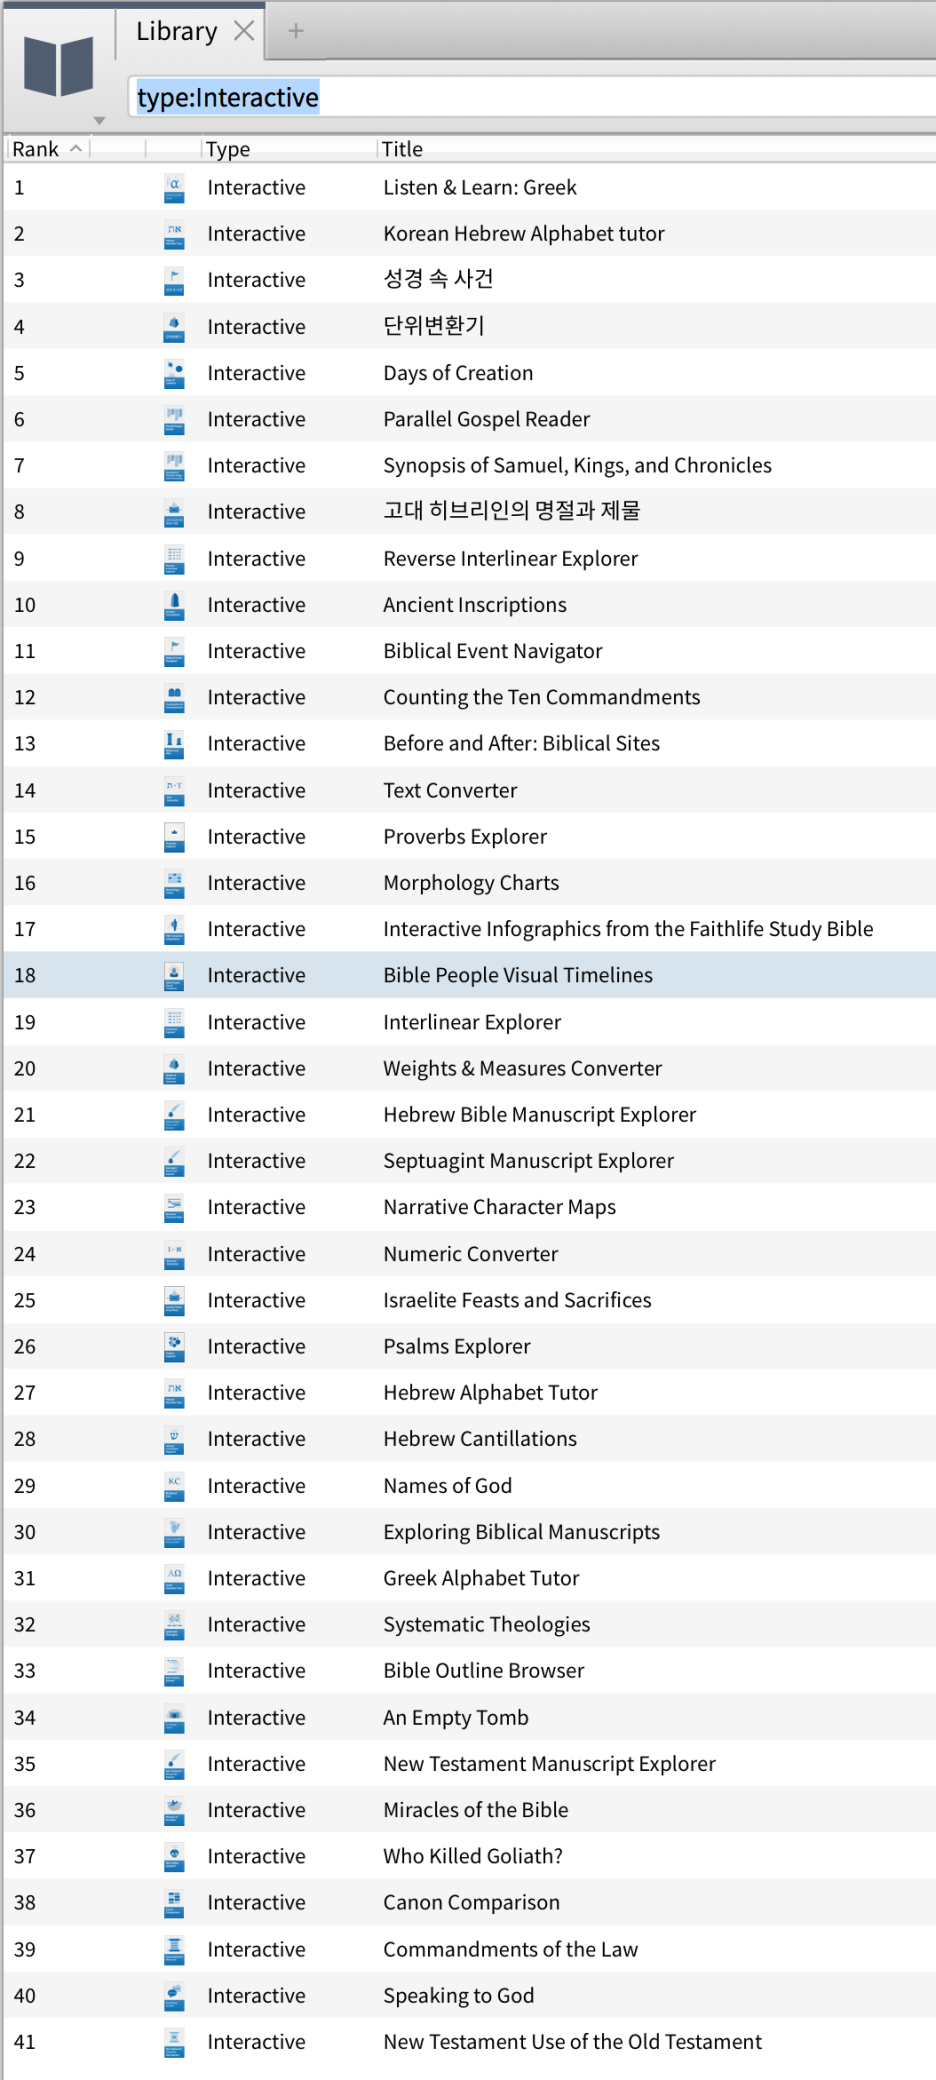The width and height of the screenshot is (936, 2080).
Task: Click rank number 41 in the list
Action: click(25, 2041)
